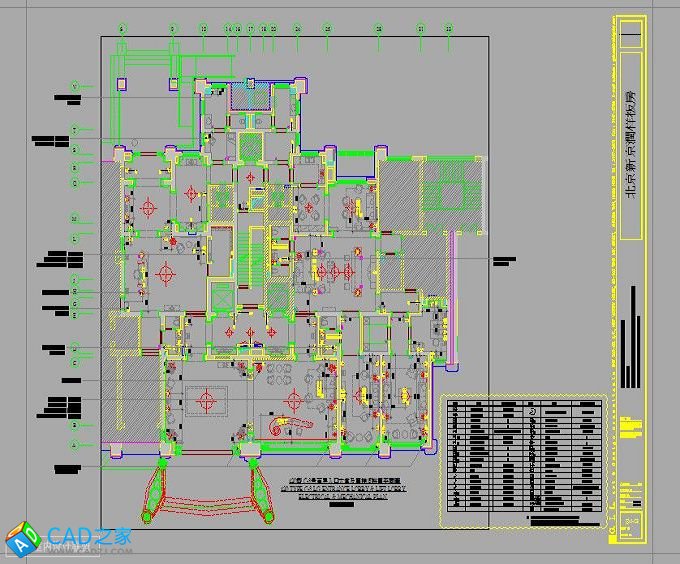This screenshot has height=564, width=680.
Task: Click the top-right green grid bubble
Action: (448, 29)
